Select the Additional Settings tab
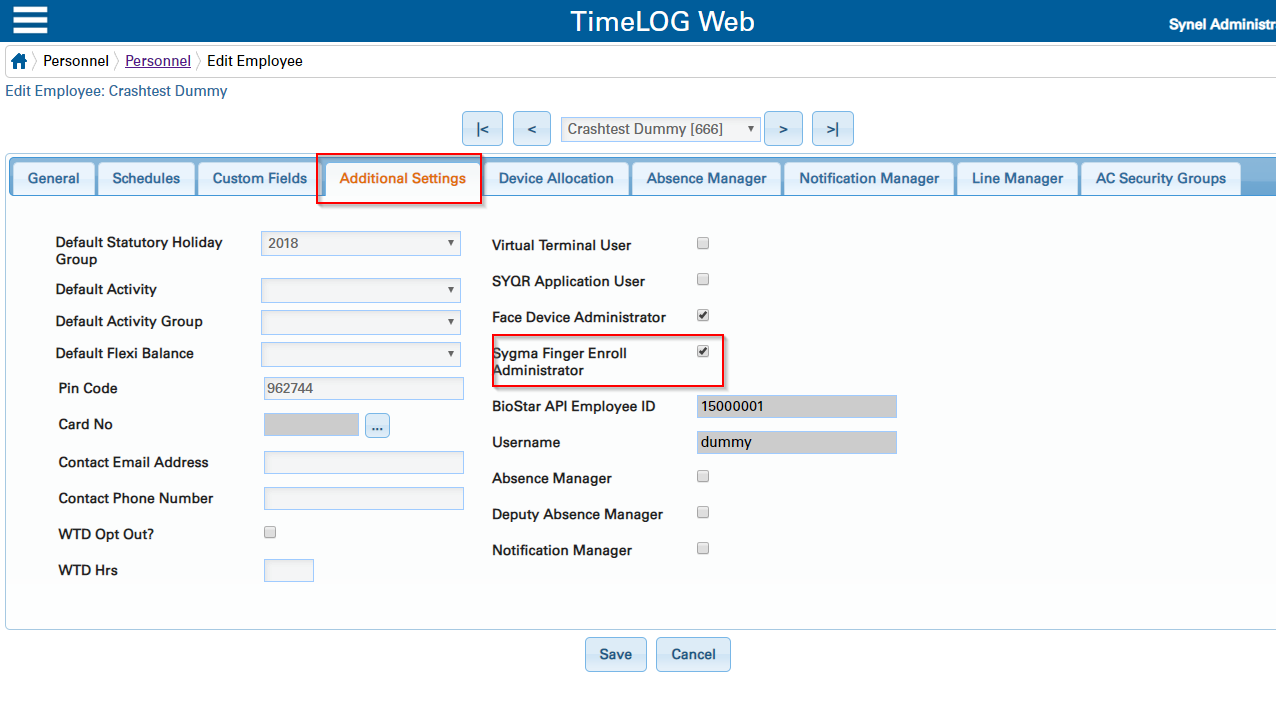 [403, 178]
